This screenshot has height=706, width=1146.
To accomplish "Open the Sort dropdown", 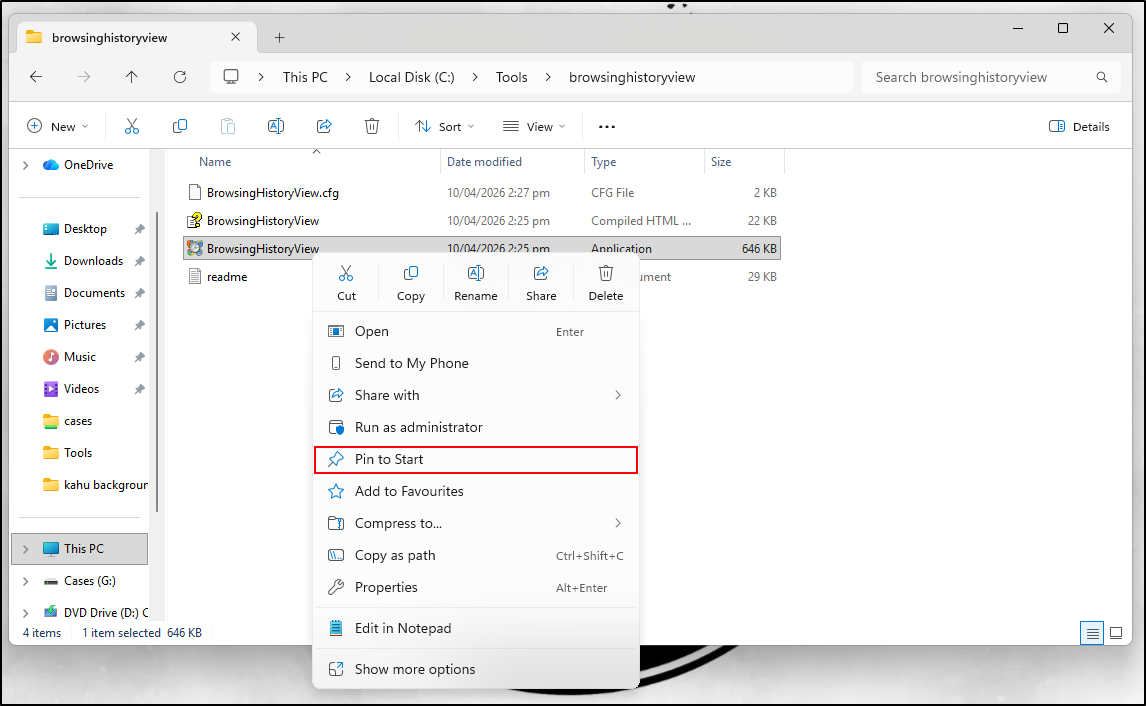I will [444, 126].
